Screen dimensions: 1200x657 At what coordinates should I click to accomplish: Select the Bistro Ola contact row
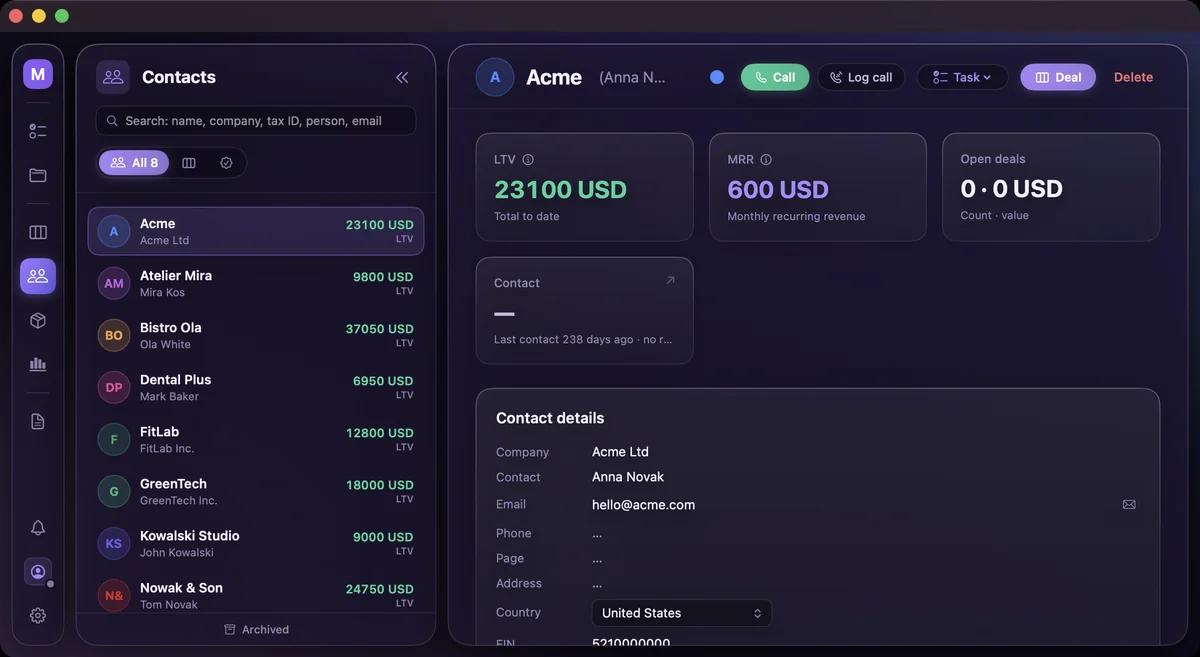coord(256,336)
